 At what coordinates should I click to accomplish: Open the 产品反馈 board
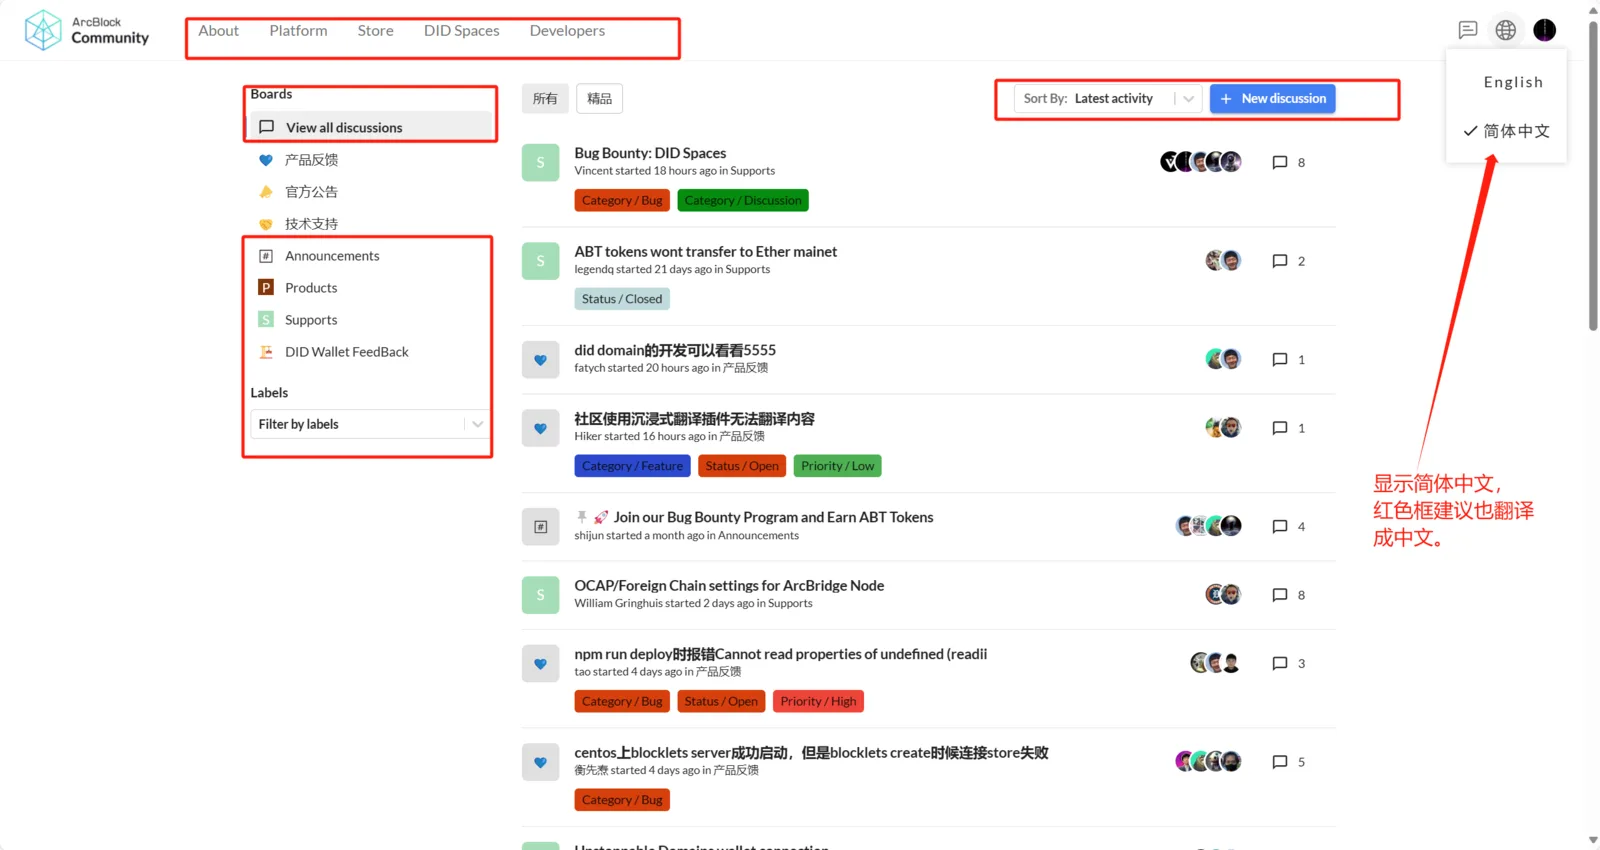[311, 160]
